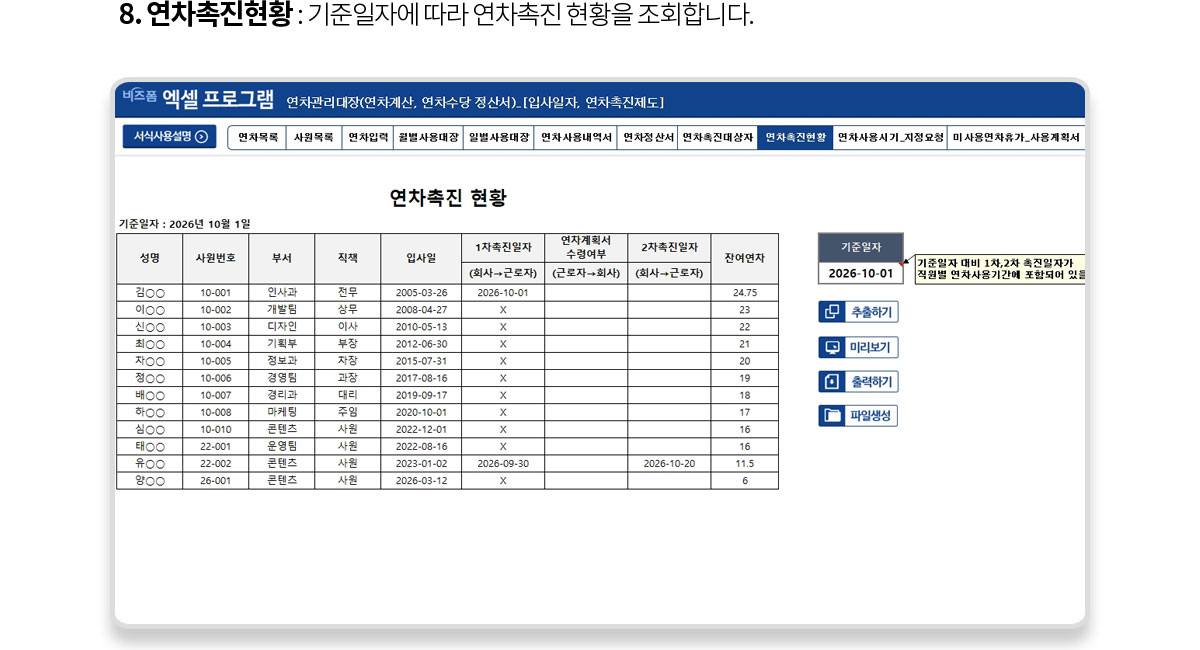Click the extract icon on 추출하기

[x=832, y=312]
